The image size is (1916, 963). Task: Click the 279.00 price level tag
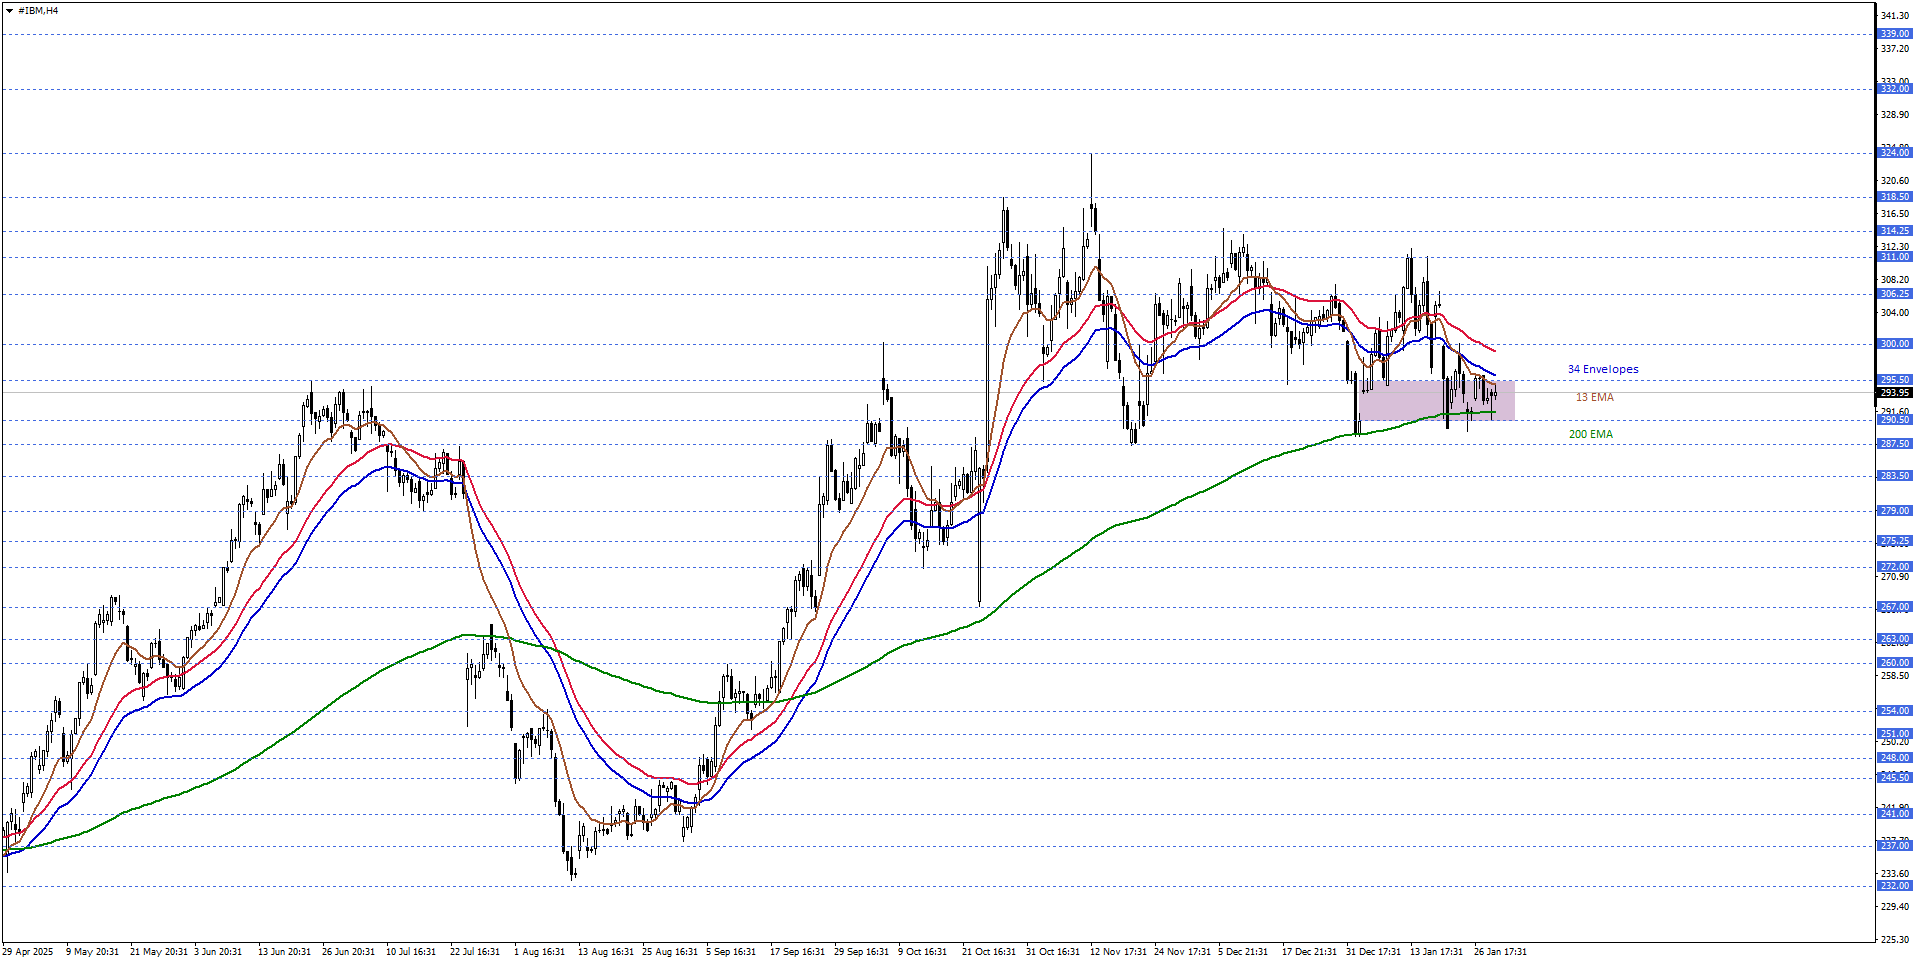(x=1894, y=511)
